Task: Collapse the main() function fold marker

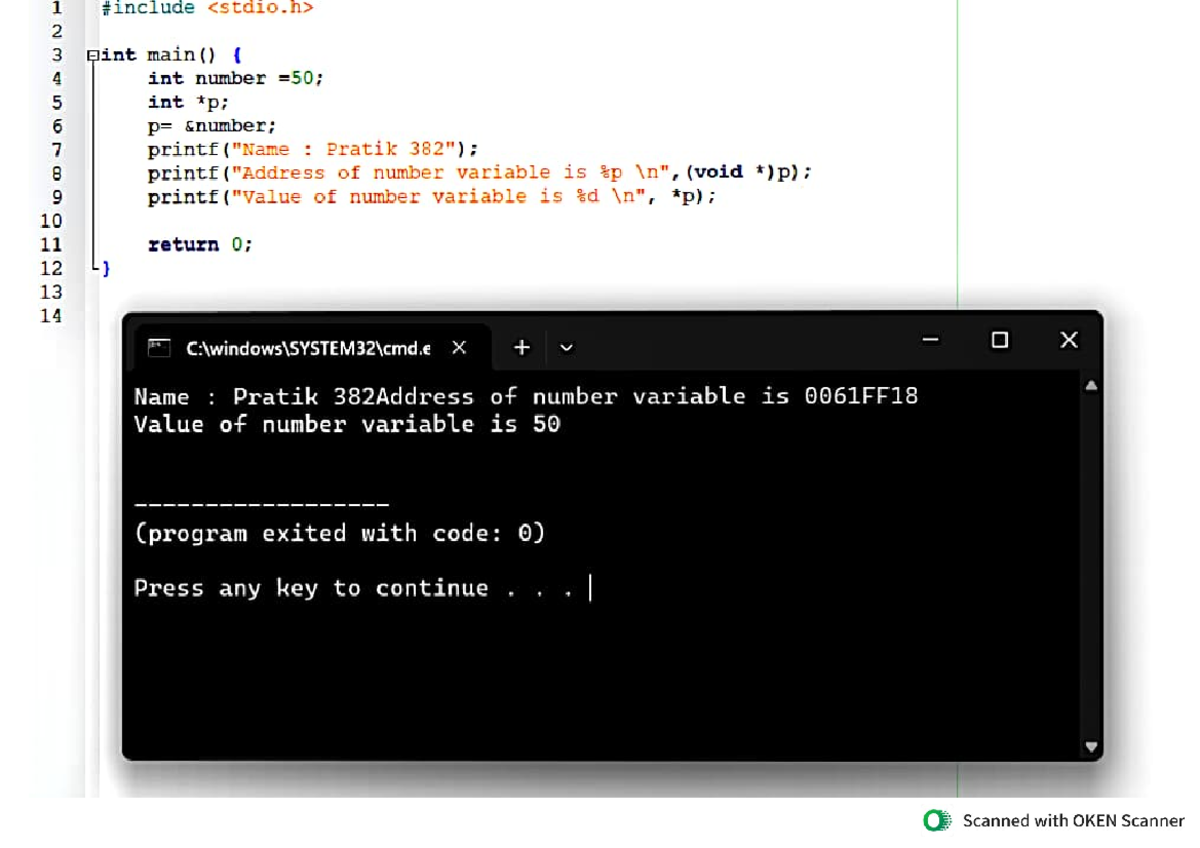Action: [x=93, y=55]
